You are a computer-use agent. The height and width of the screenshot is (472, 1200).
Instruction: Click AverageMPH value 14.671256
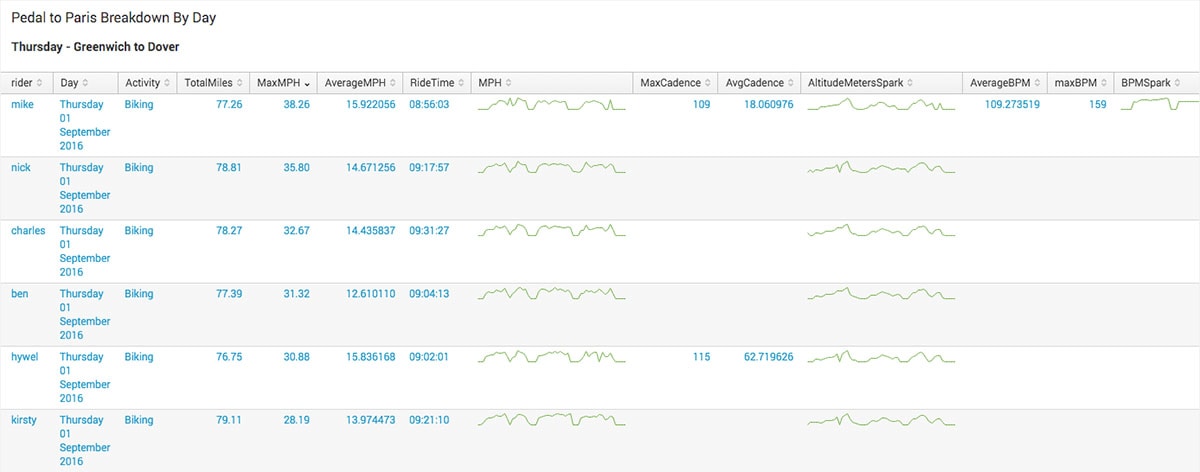click(369, 167)
